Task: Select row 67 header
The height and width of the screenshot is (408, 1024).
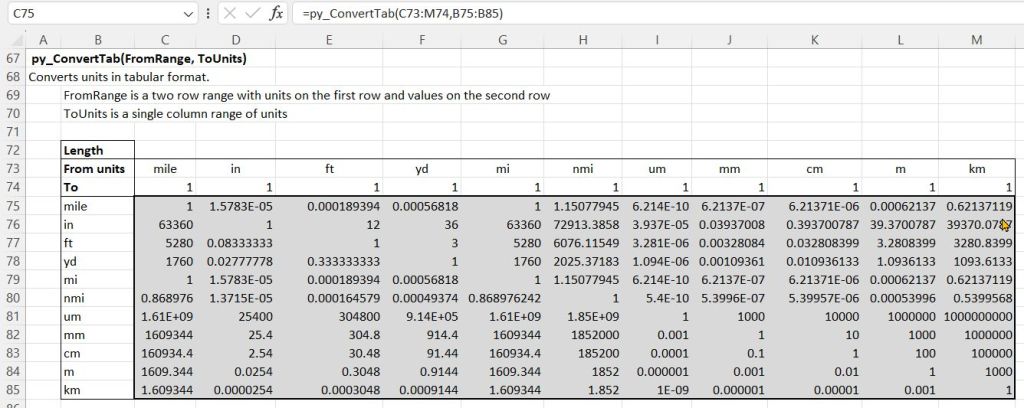Action: pyautogui.click(x=13, y=59)
